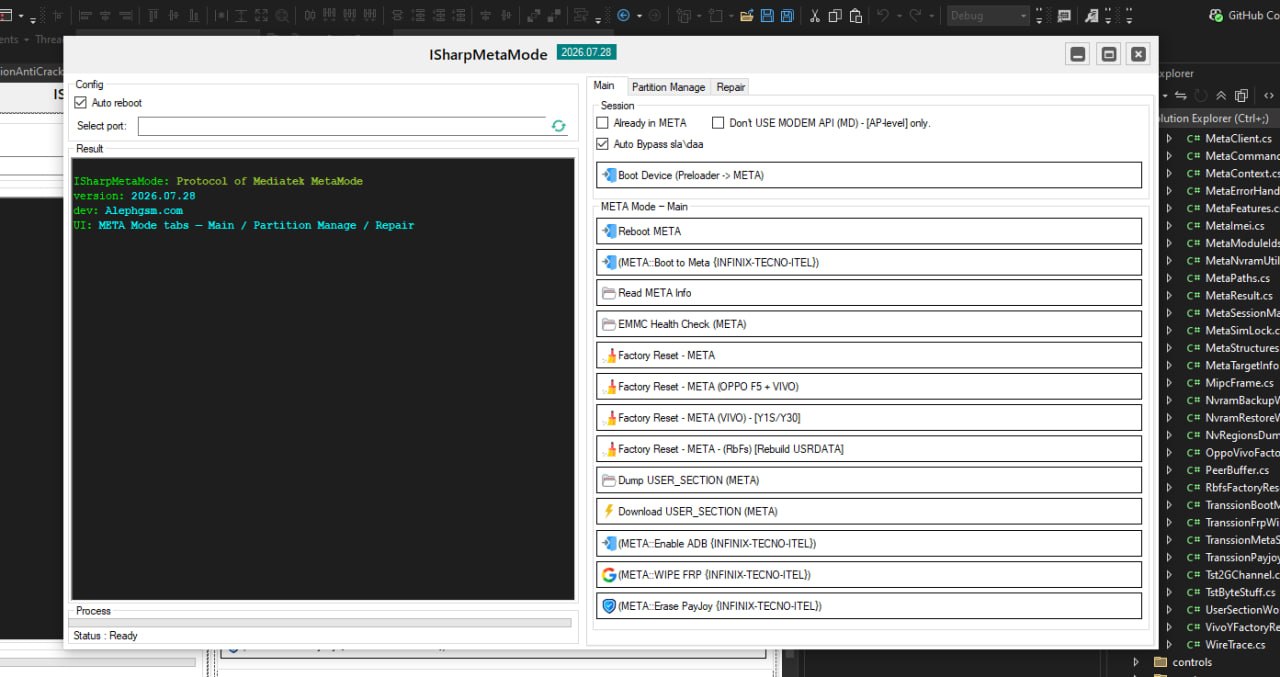The height and width of the screenshot is (677, 1280).
Task: Click the Status : Ready text
Action: click(105, 636)
